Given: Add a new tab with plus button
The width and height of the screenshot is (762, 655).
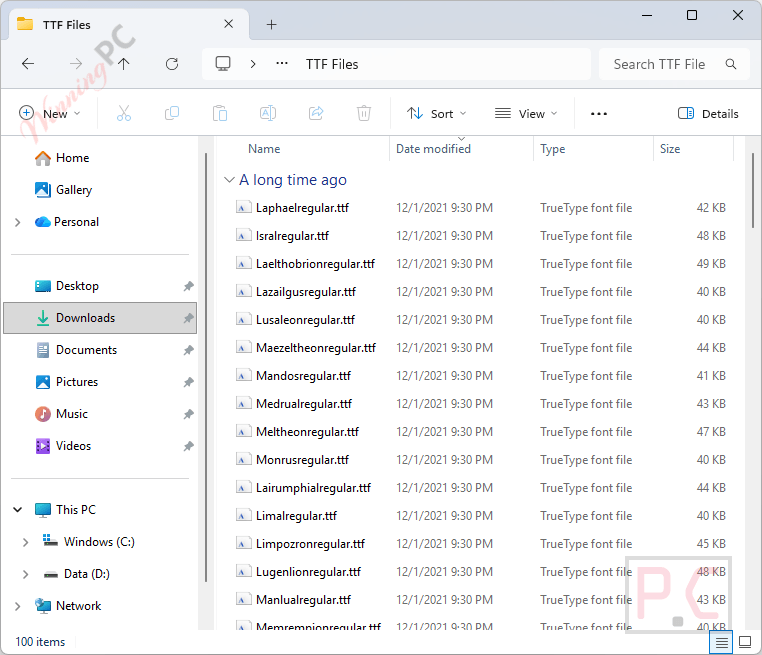Looking at the screenshot, I should coord(272,24).
